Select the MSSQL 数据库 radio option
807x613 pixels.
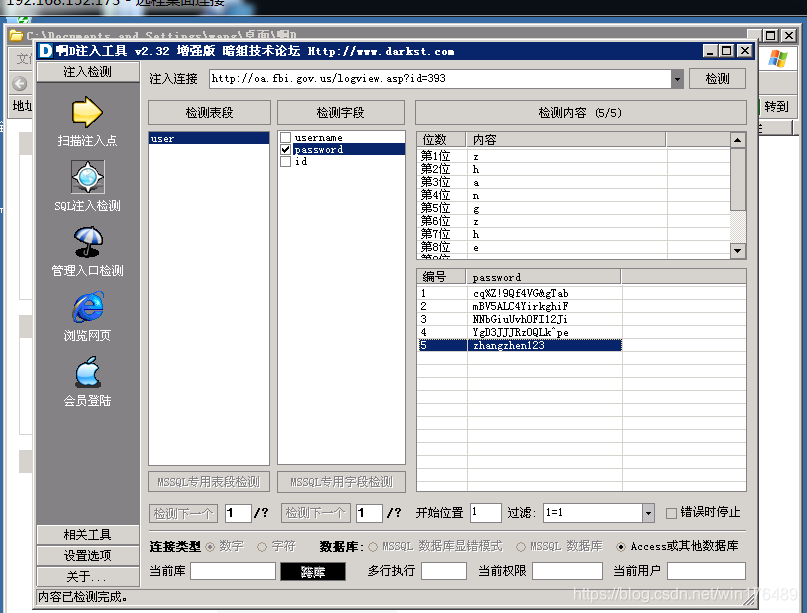pyautogui.click(x=521, y=547)
